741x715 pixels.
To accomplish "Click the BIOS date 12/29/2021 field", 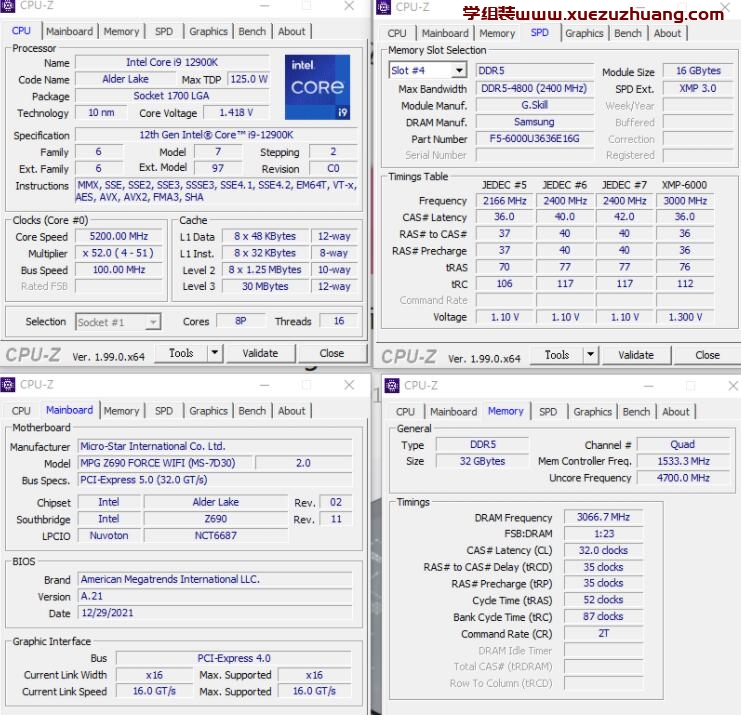I will tap(215, 613).
